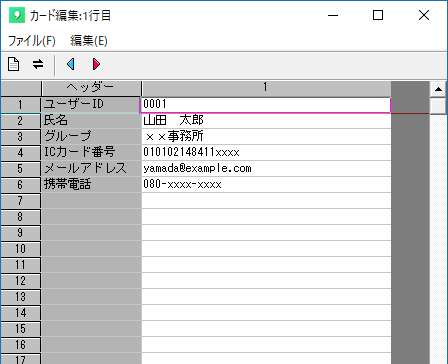Select row number 7 header

(x=21, y=201)
